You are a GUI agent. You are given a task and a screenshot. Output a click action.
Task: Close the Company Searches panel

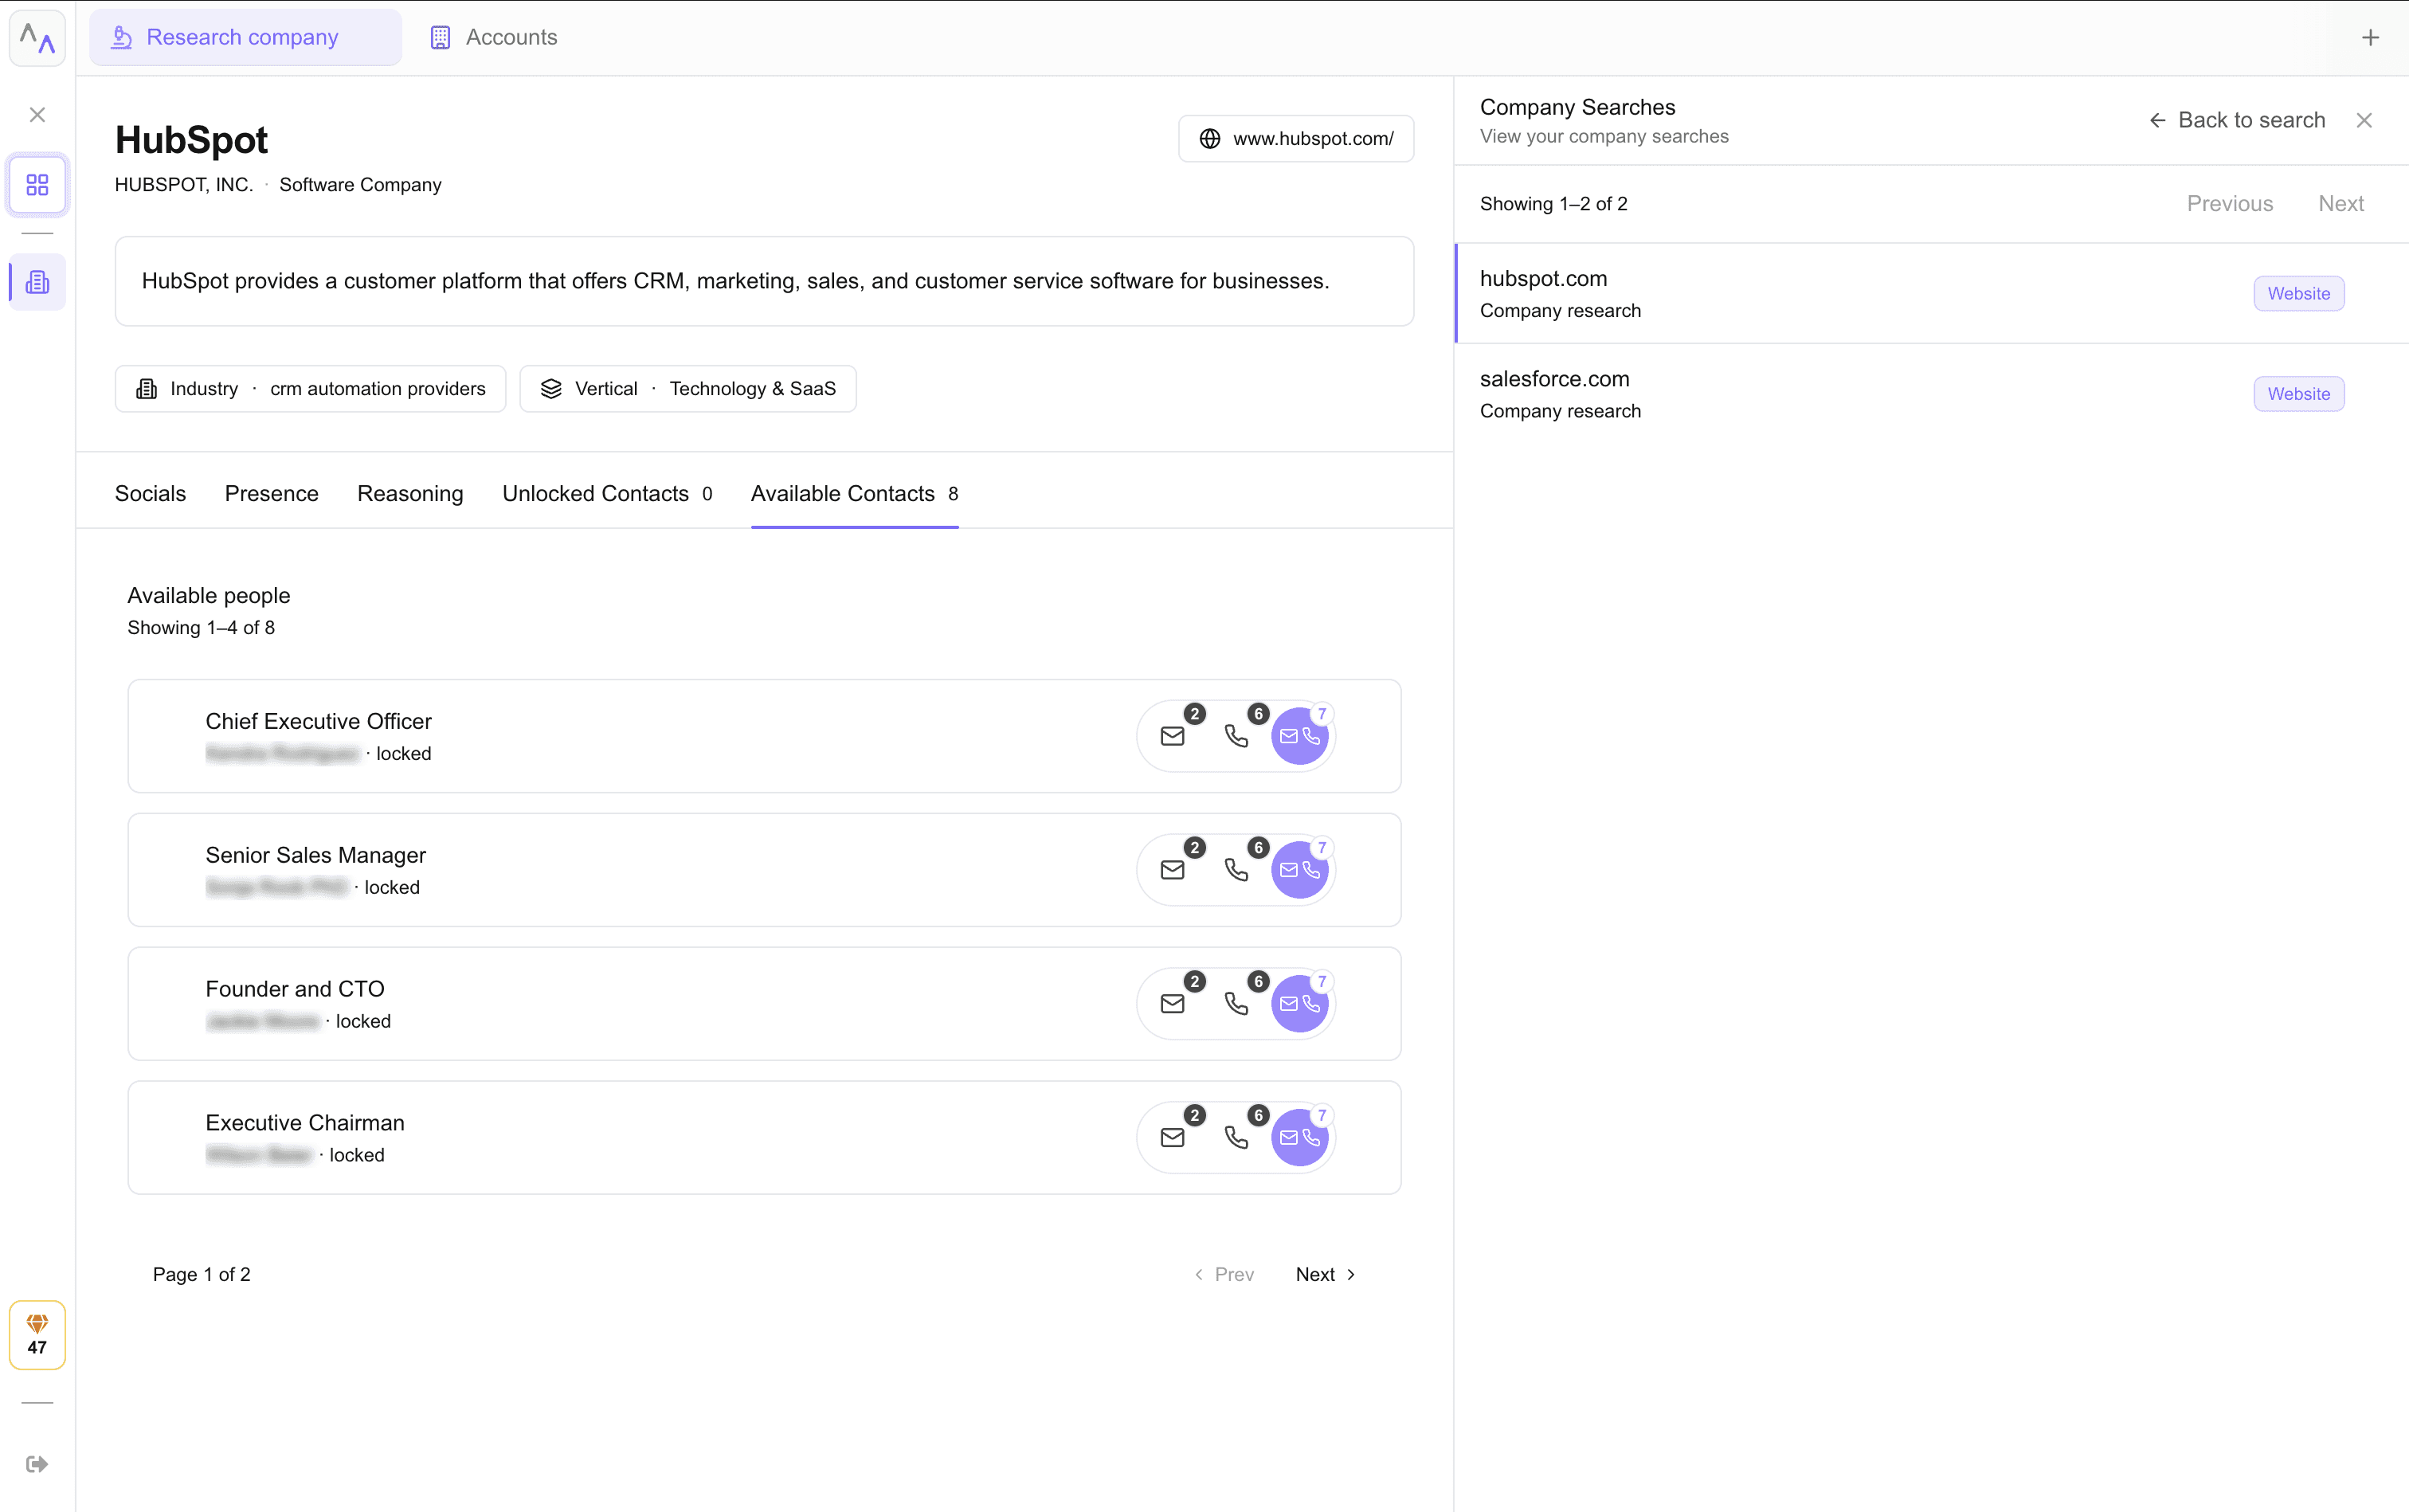2364,120
